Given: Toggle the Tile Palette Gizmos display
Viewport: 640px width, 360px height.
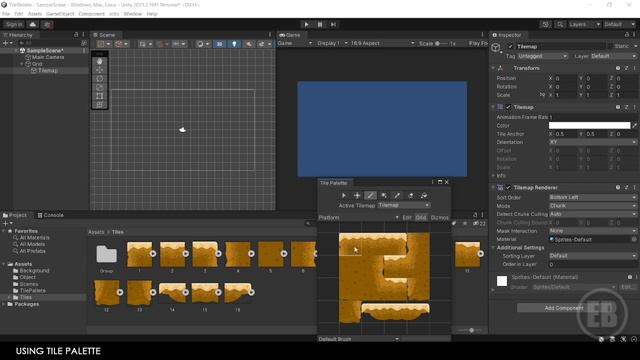Looking at the screenshot, I should click(439, 218).
